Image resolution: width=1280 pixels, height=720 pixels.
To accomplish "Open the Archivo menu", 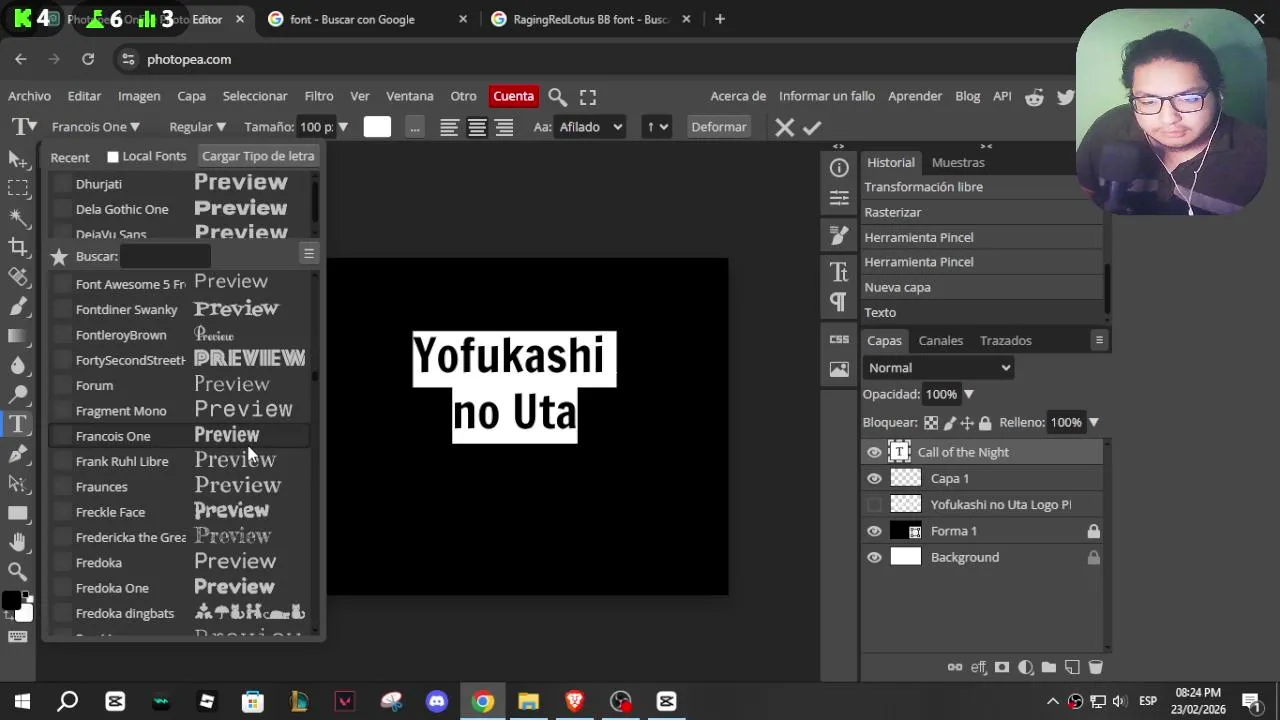I will (x=29, y=96).
